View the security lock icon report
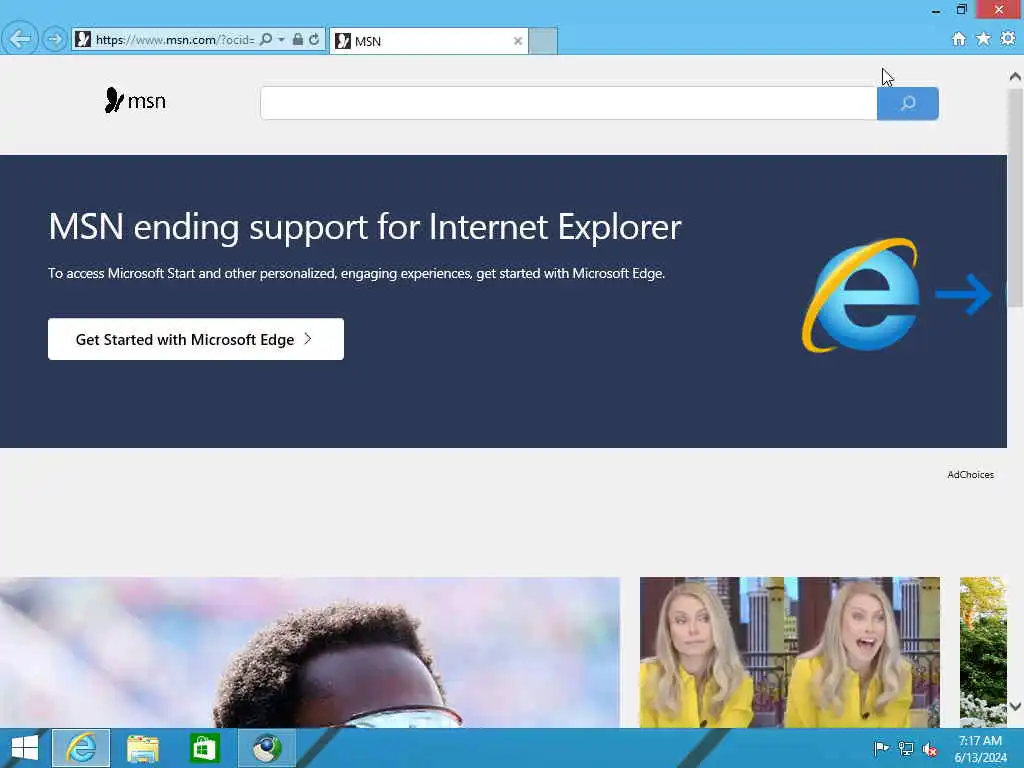 [x=298, y=40]
